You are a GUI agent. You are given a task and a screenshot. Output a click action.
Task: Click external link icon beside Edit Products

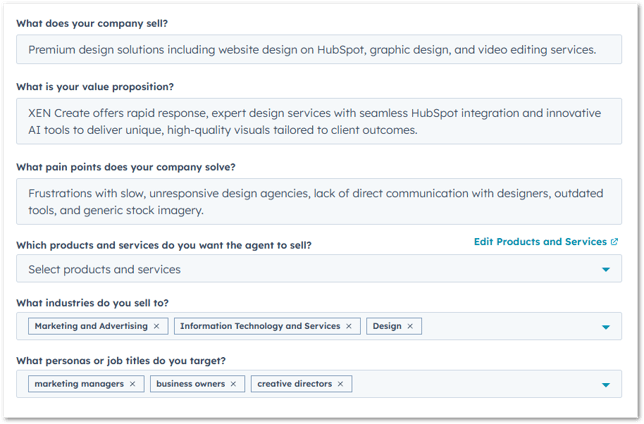click(614, 242)
